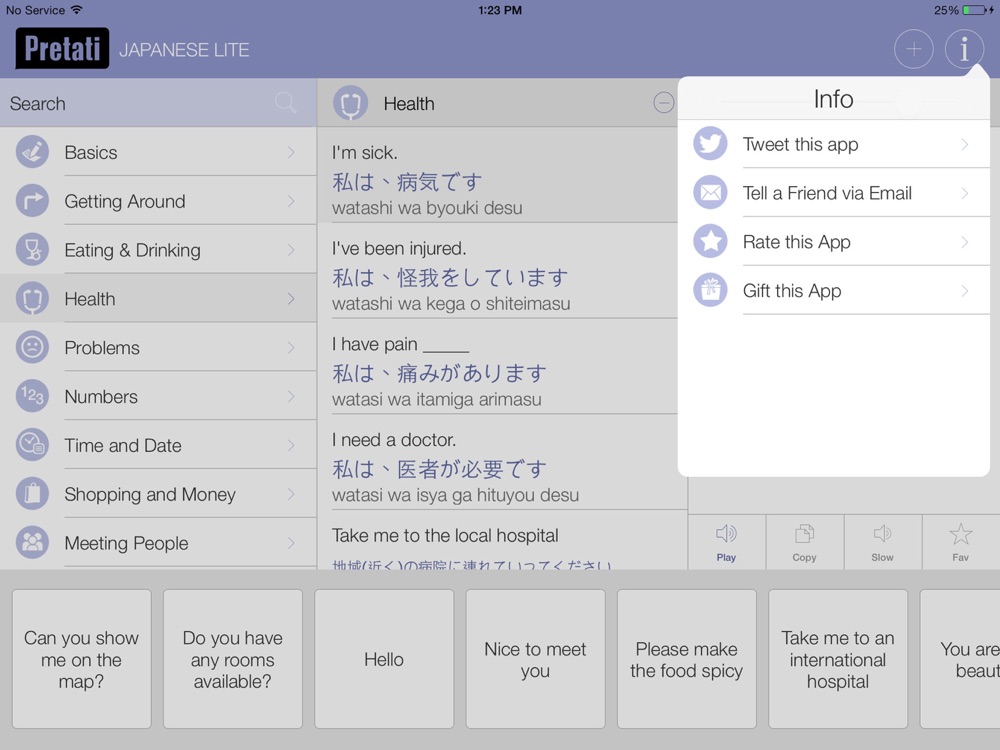Viewport: 1000px width, 750px height.
Task: Open the Numbers category
Action: point(158,396)
